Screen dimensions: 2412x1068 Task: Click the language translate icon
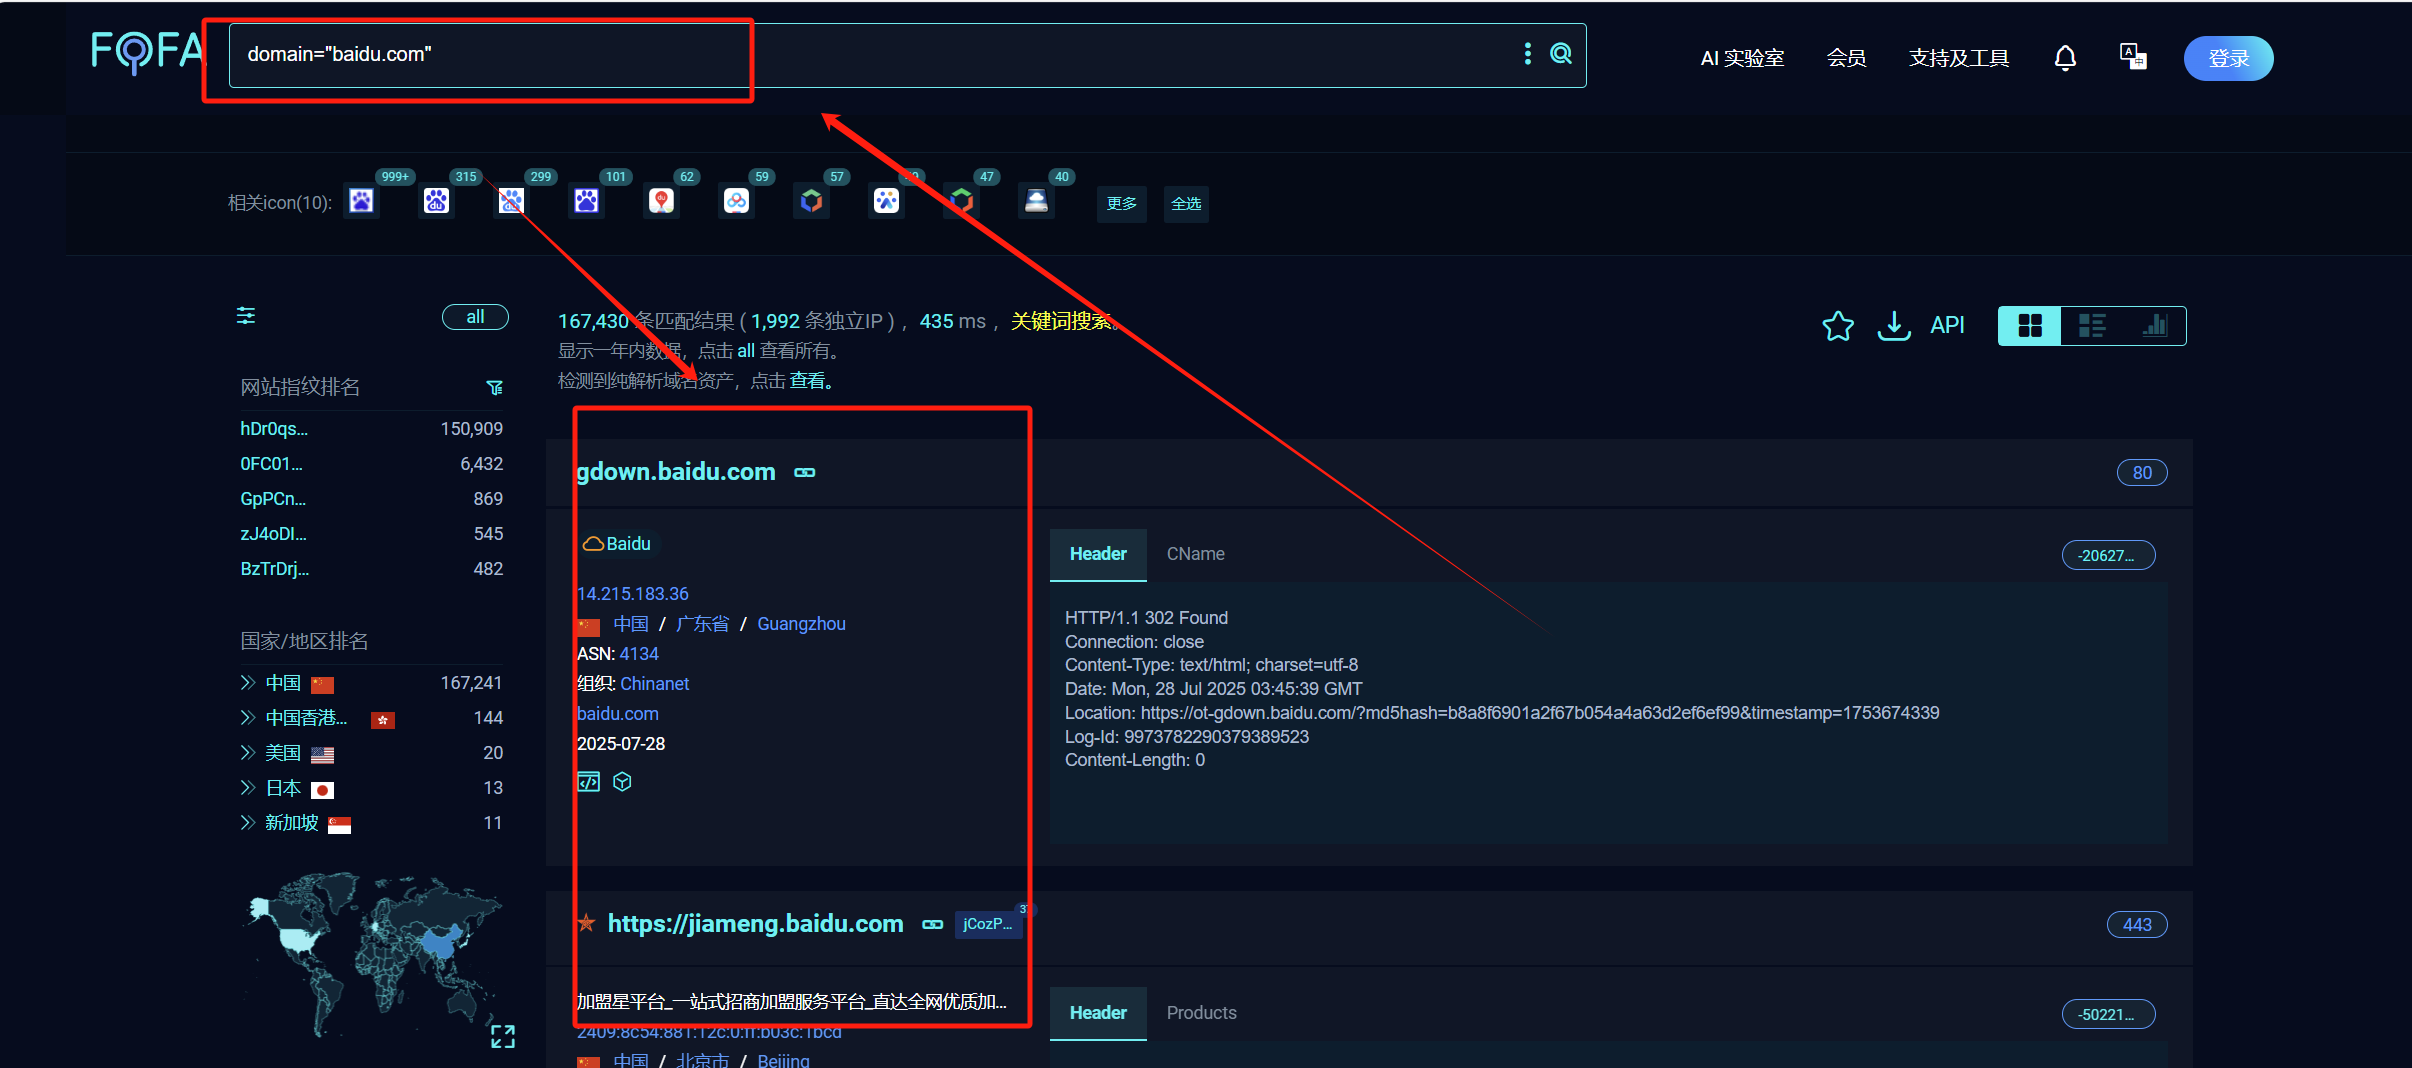[2133, 57]
